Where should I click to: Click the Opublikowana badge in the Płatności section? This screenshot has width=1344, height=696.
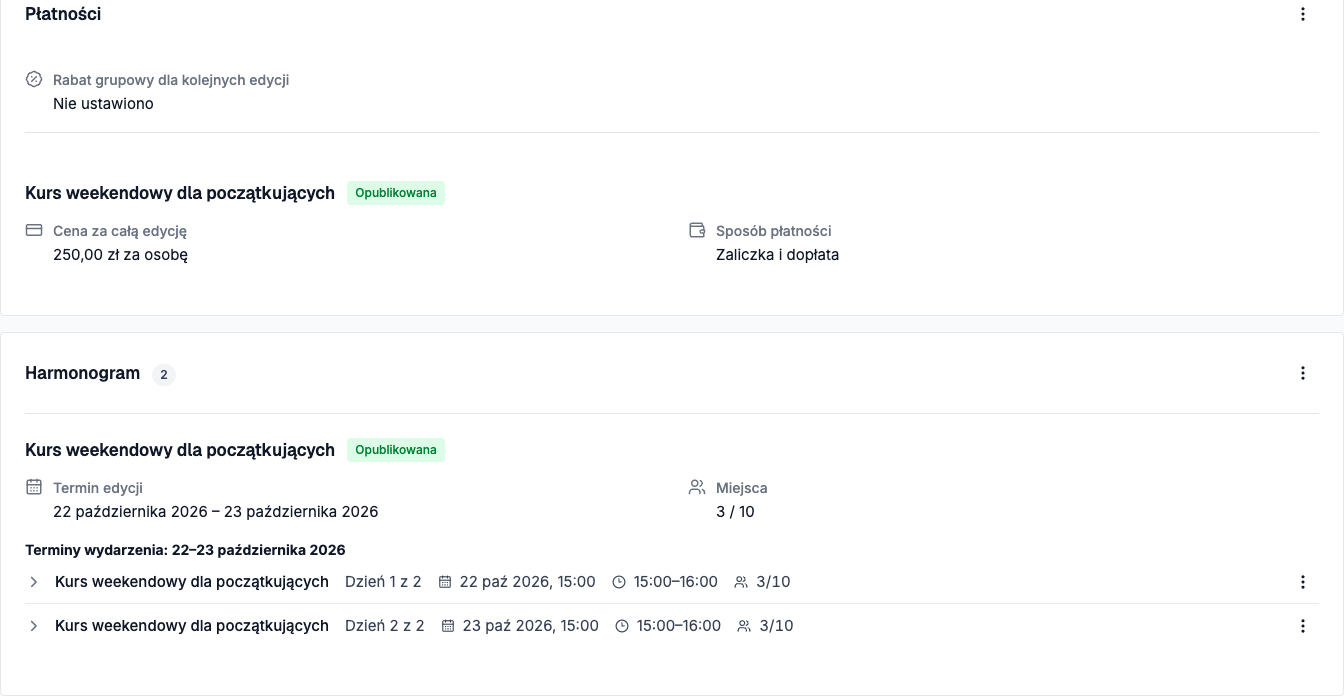(396, 193)
